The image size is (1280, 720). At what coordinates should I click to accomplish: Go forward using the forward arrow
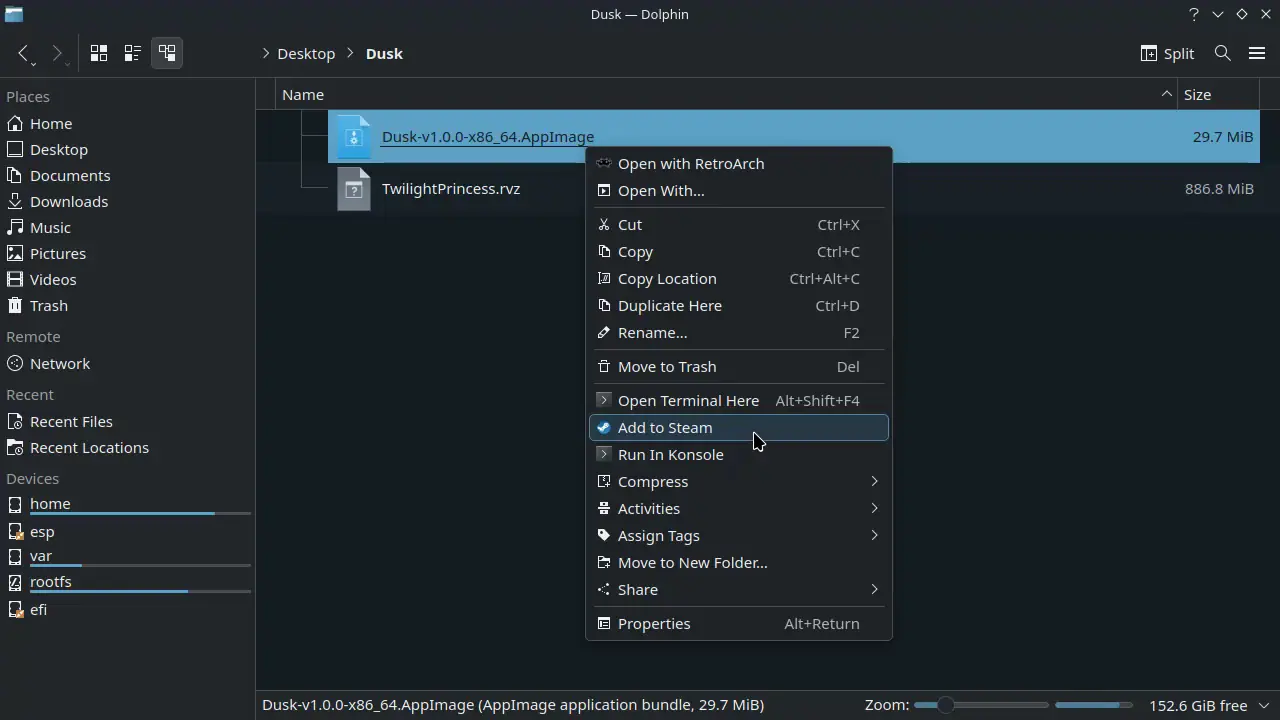pos(58,53)
